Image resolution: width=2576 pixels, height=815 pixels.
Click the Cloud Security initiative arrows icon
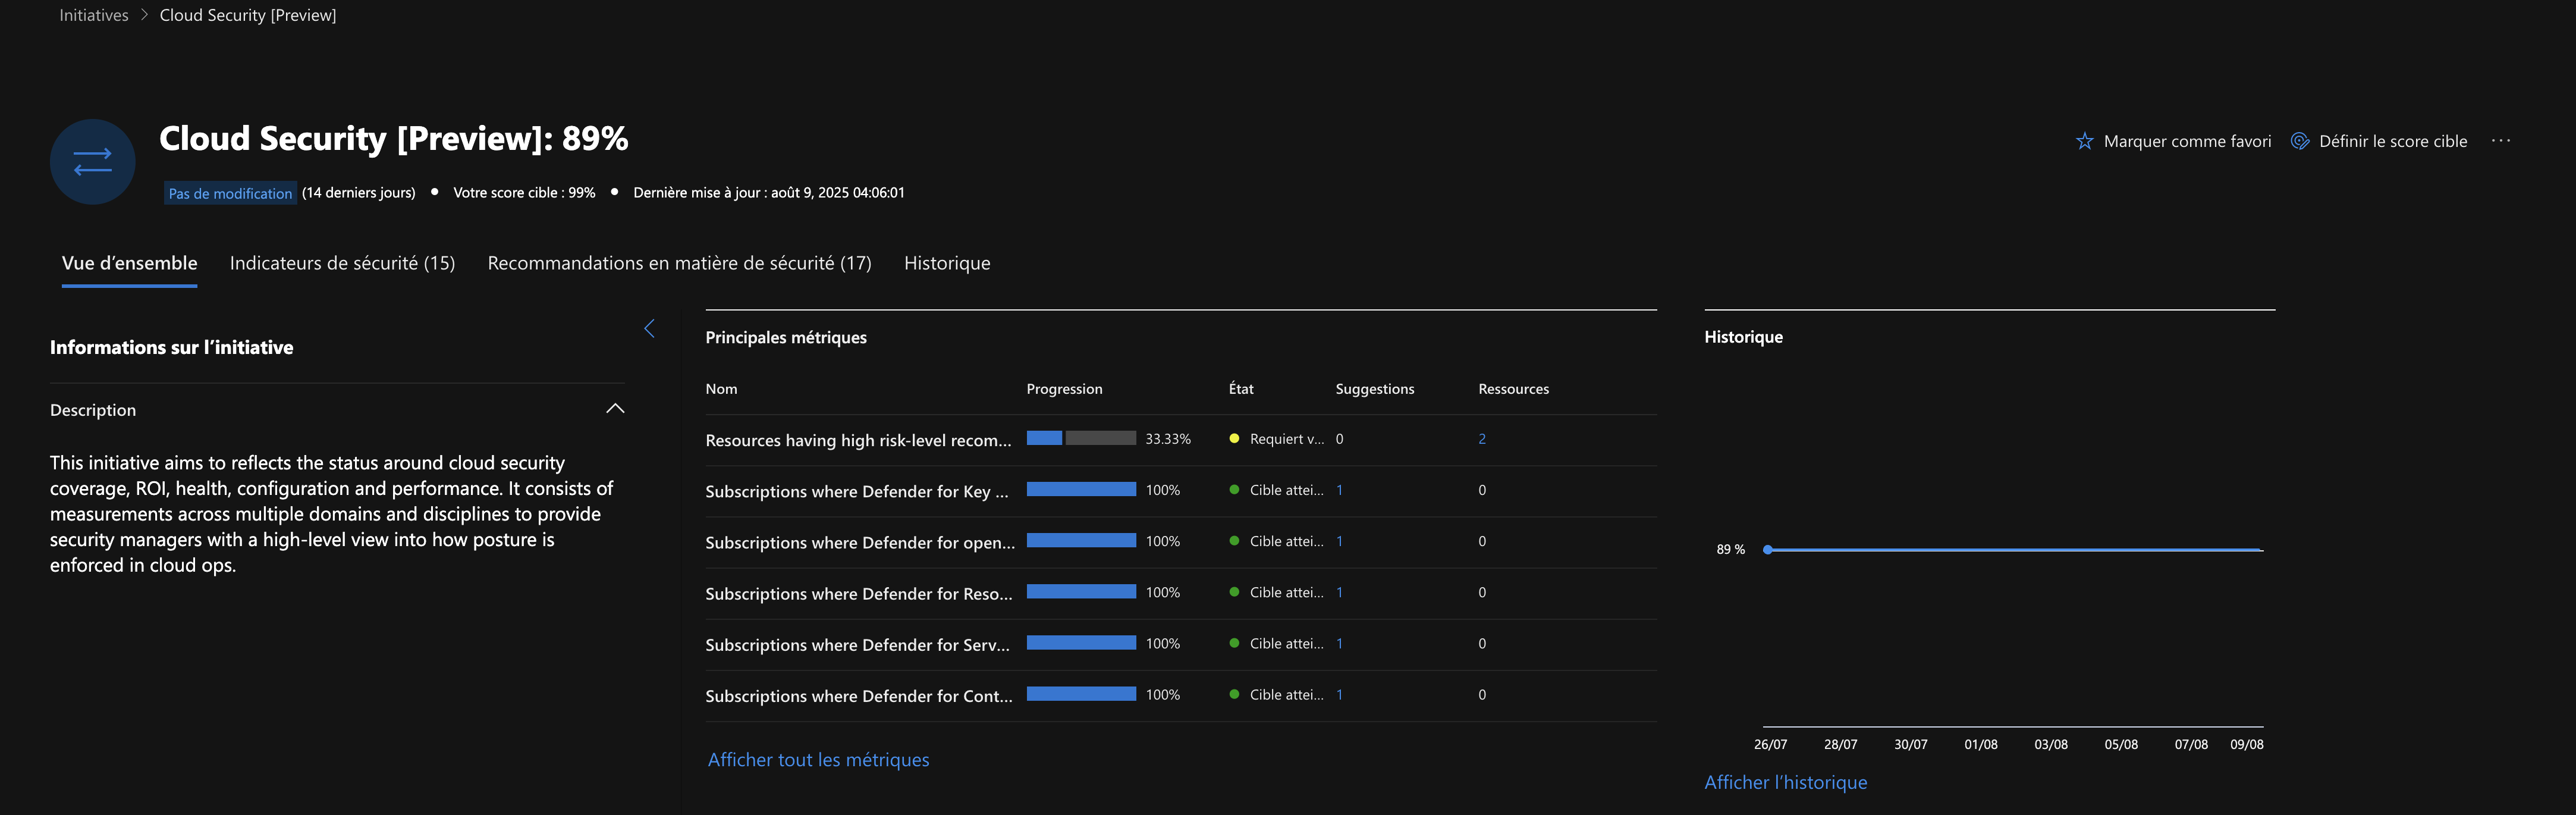coord(93,162)
